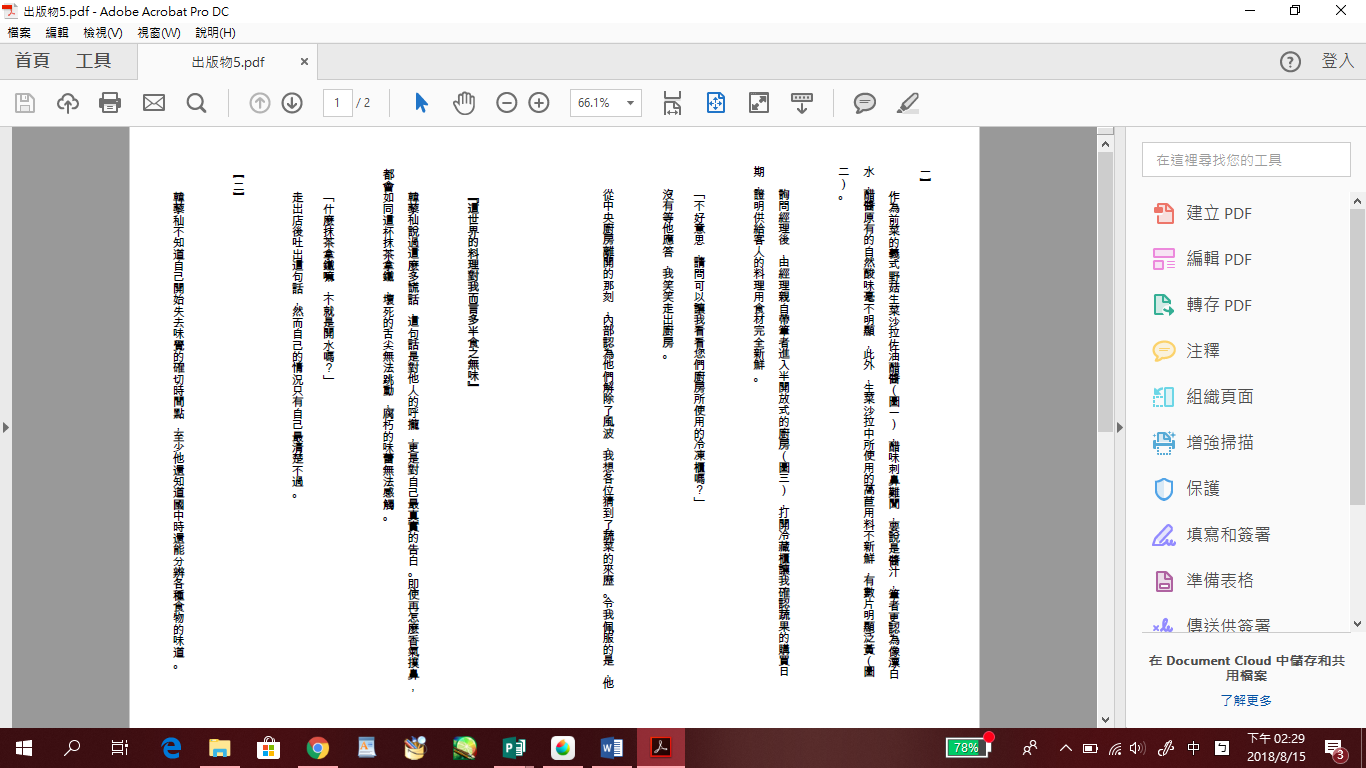Click the Zoom in plus button
1366x768 pixels.
539,103
